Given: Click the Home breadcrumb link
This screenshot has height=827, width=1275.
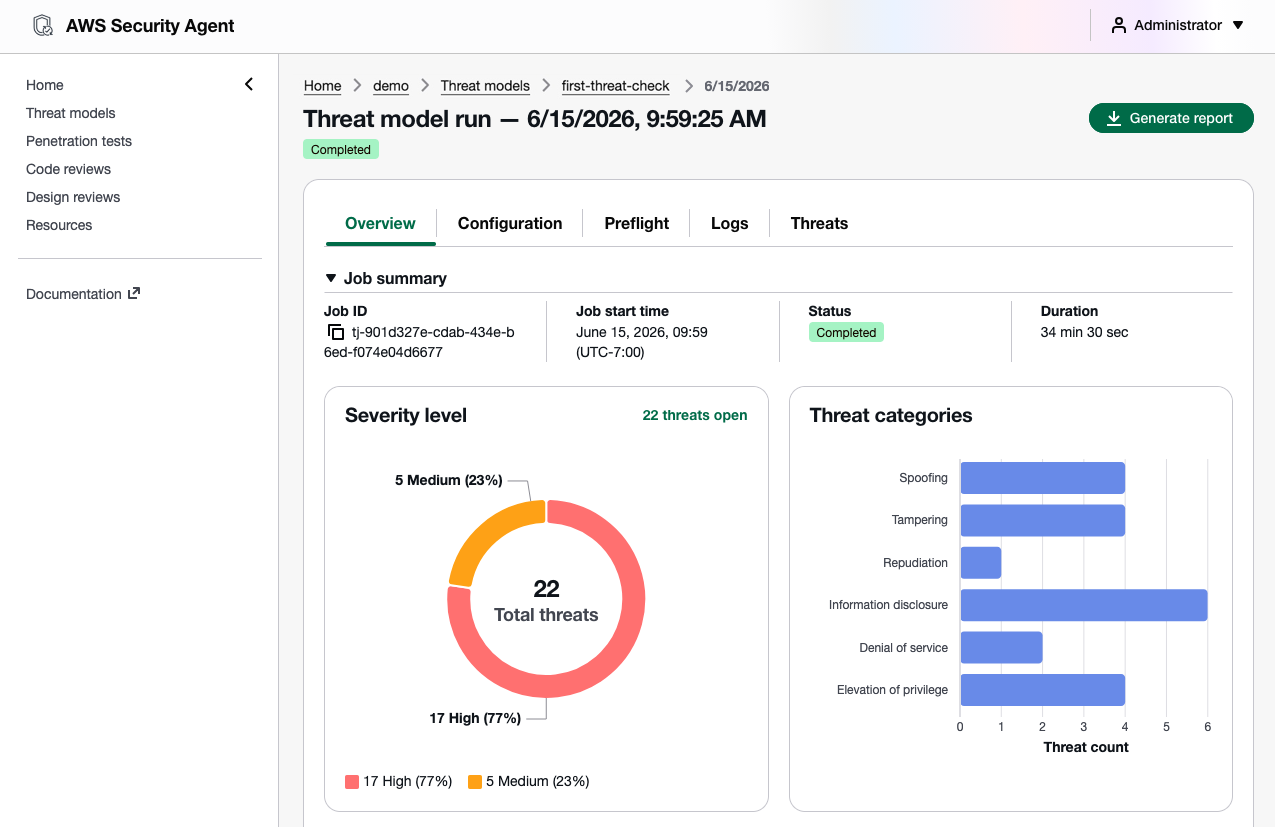Looking at the screenshot, I should click(x=323, y=86).
